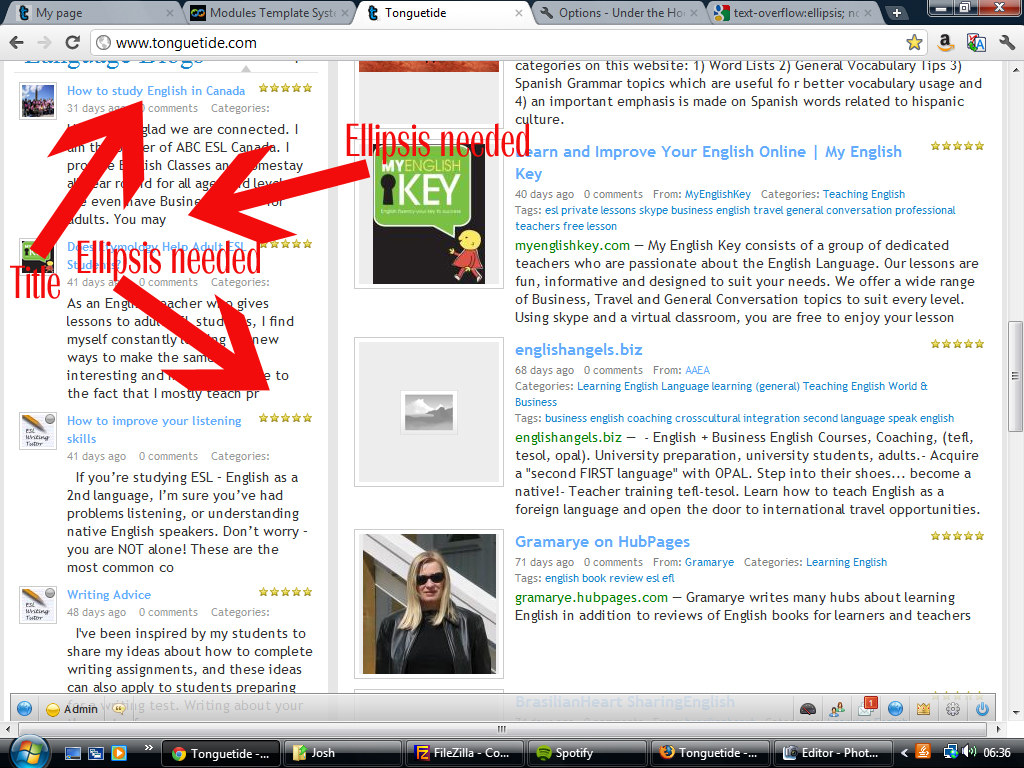View the placeholder image thumbnail for englishangels.biz
1024x768 pixels.
(x=429, y=412)
